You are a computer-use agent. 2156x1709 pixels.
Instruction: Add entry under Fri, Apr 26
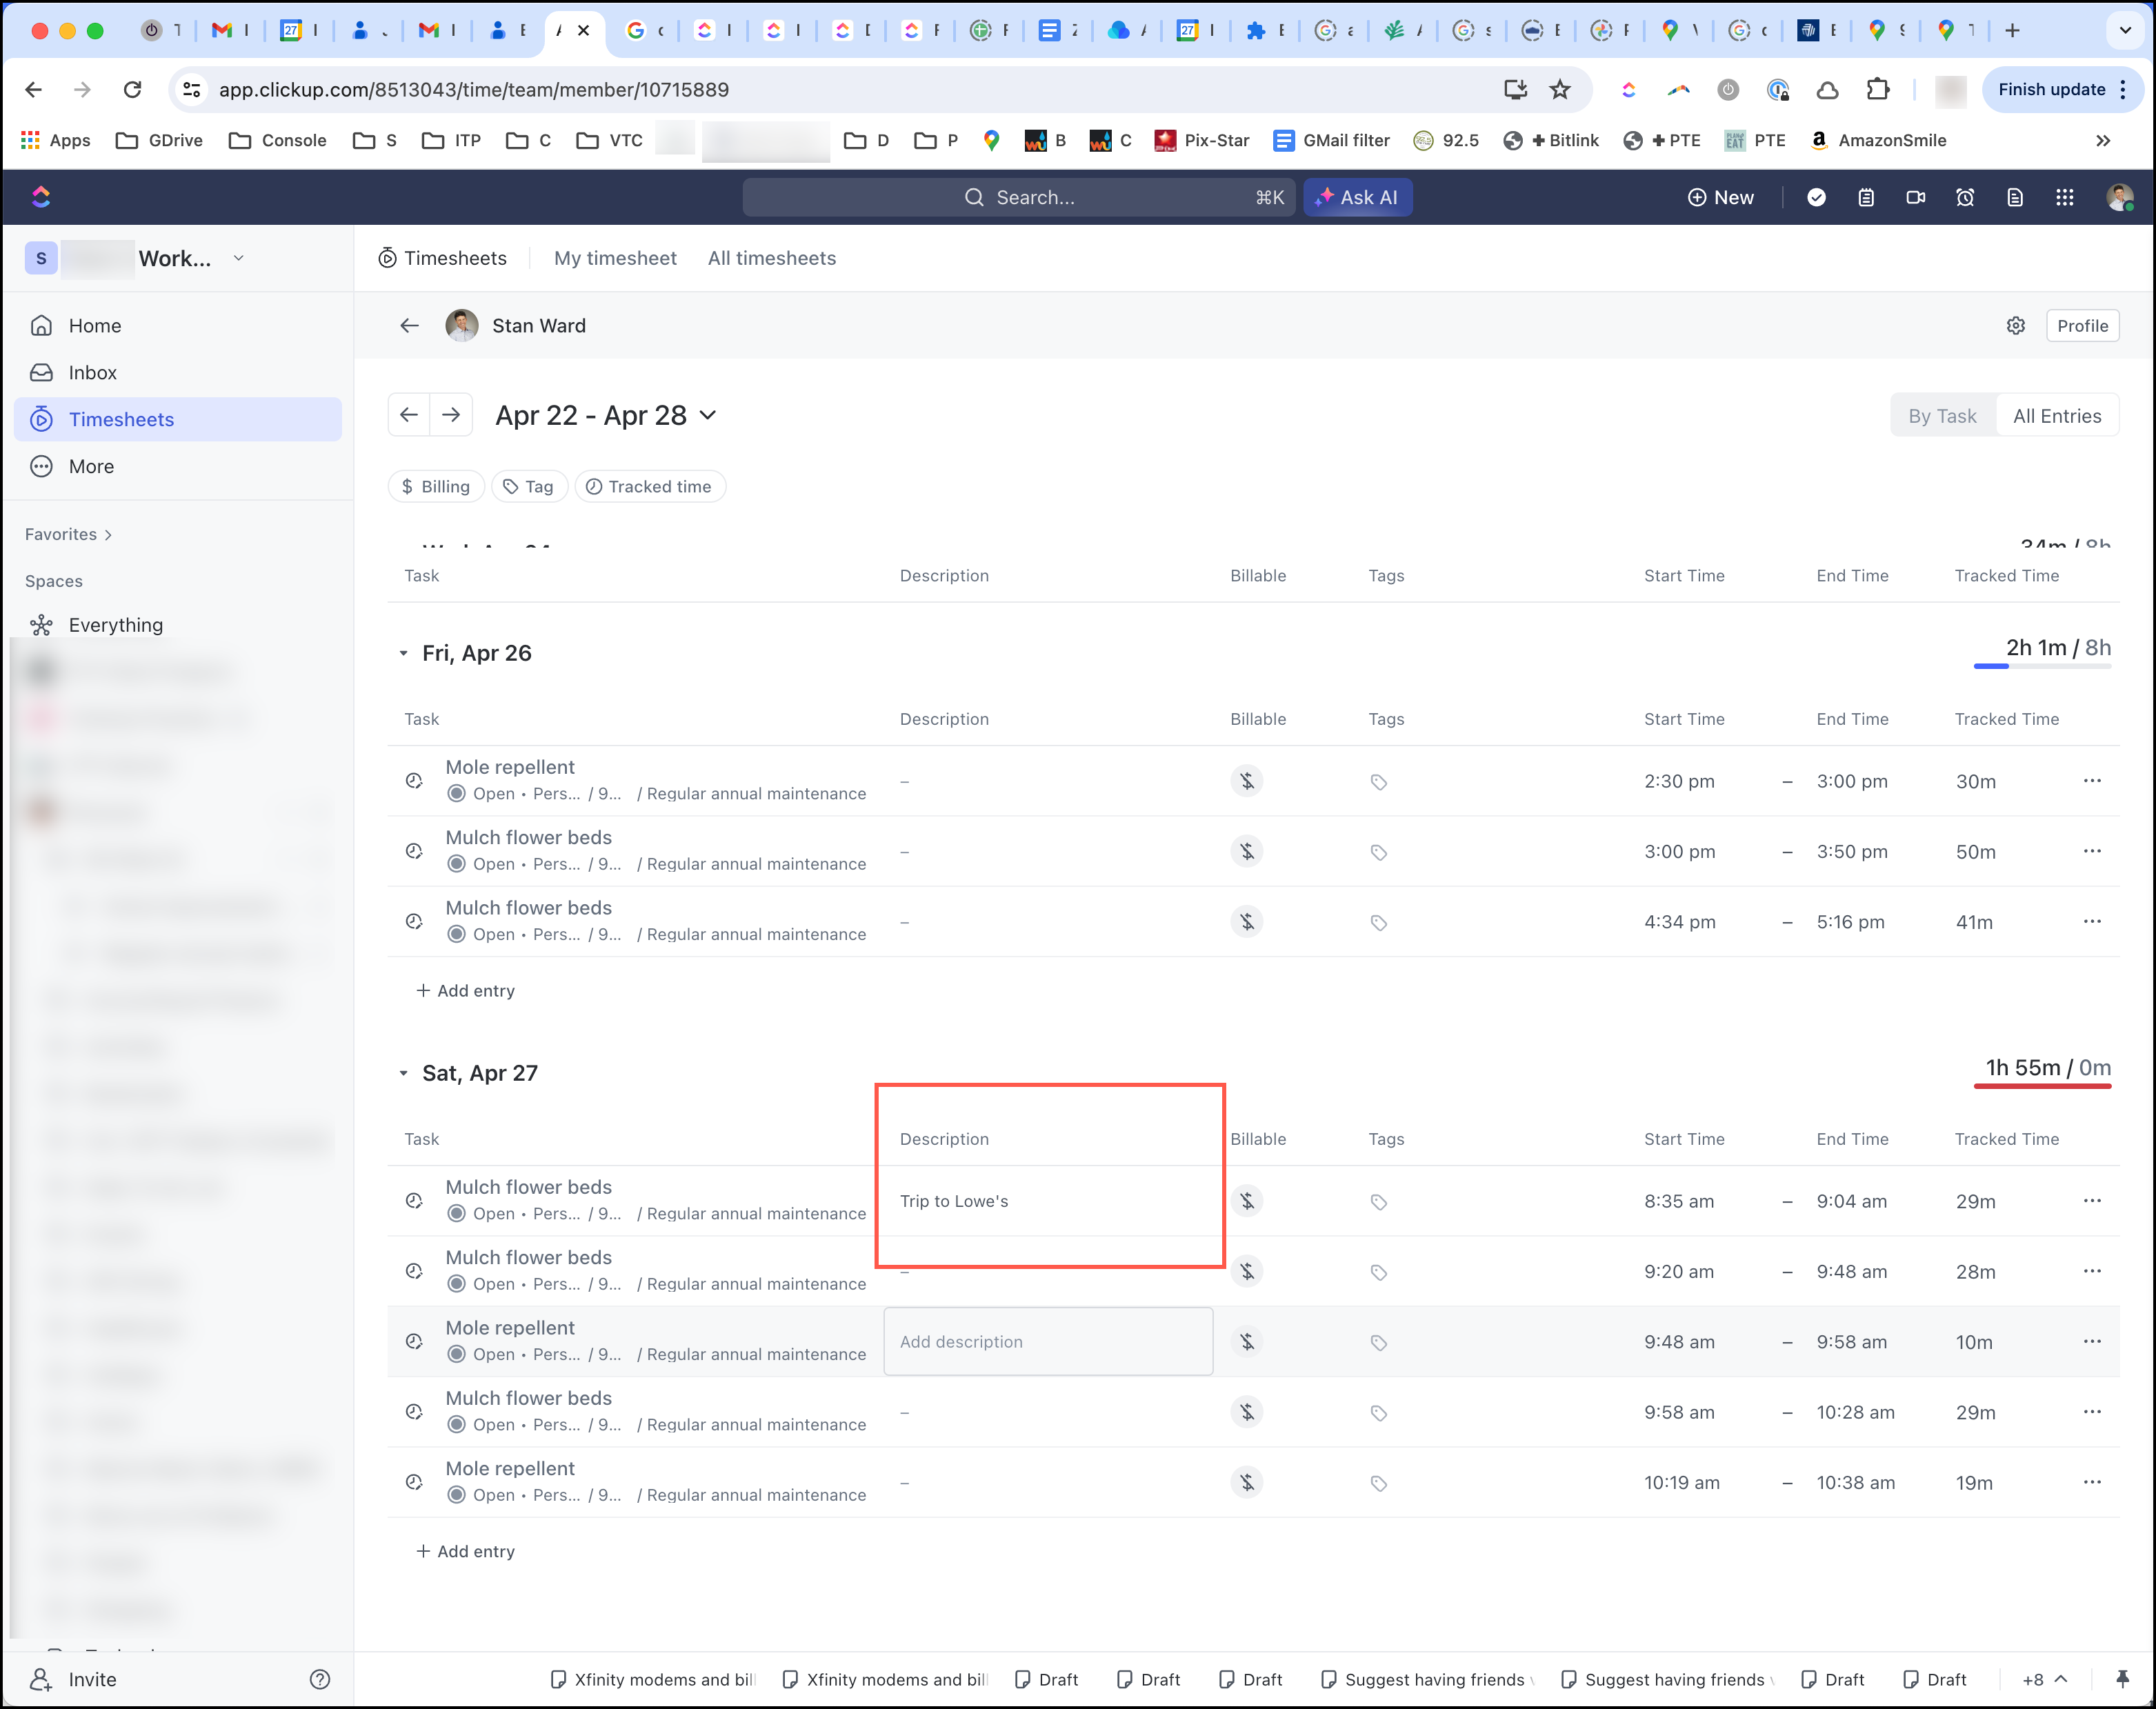click(465, 990)
